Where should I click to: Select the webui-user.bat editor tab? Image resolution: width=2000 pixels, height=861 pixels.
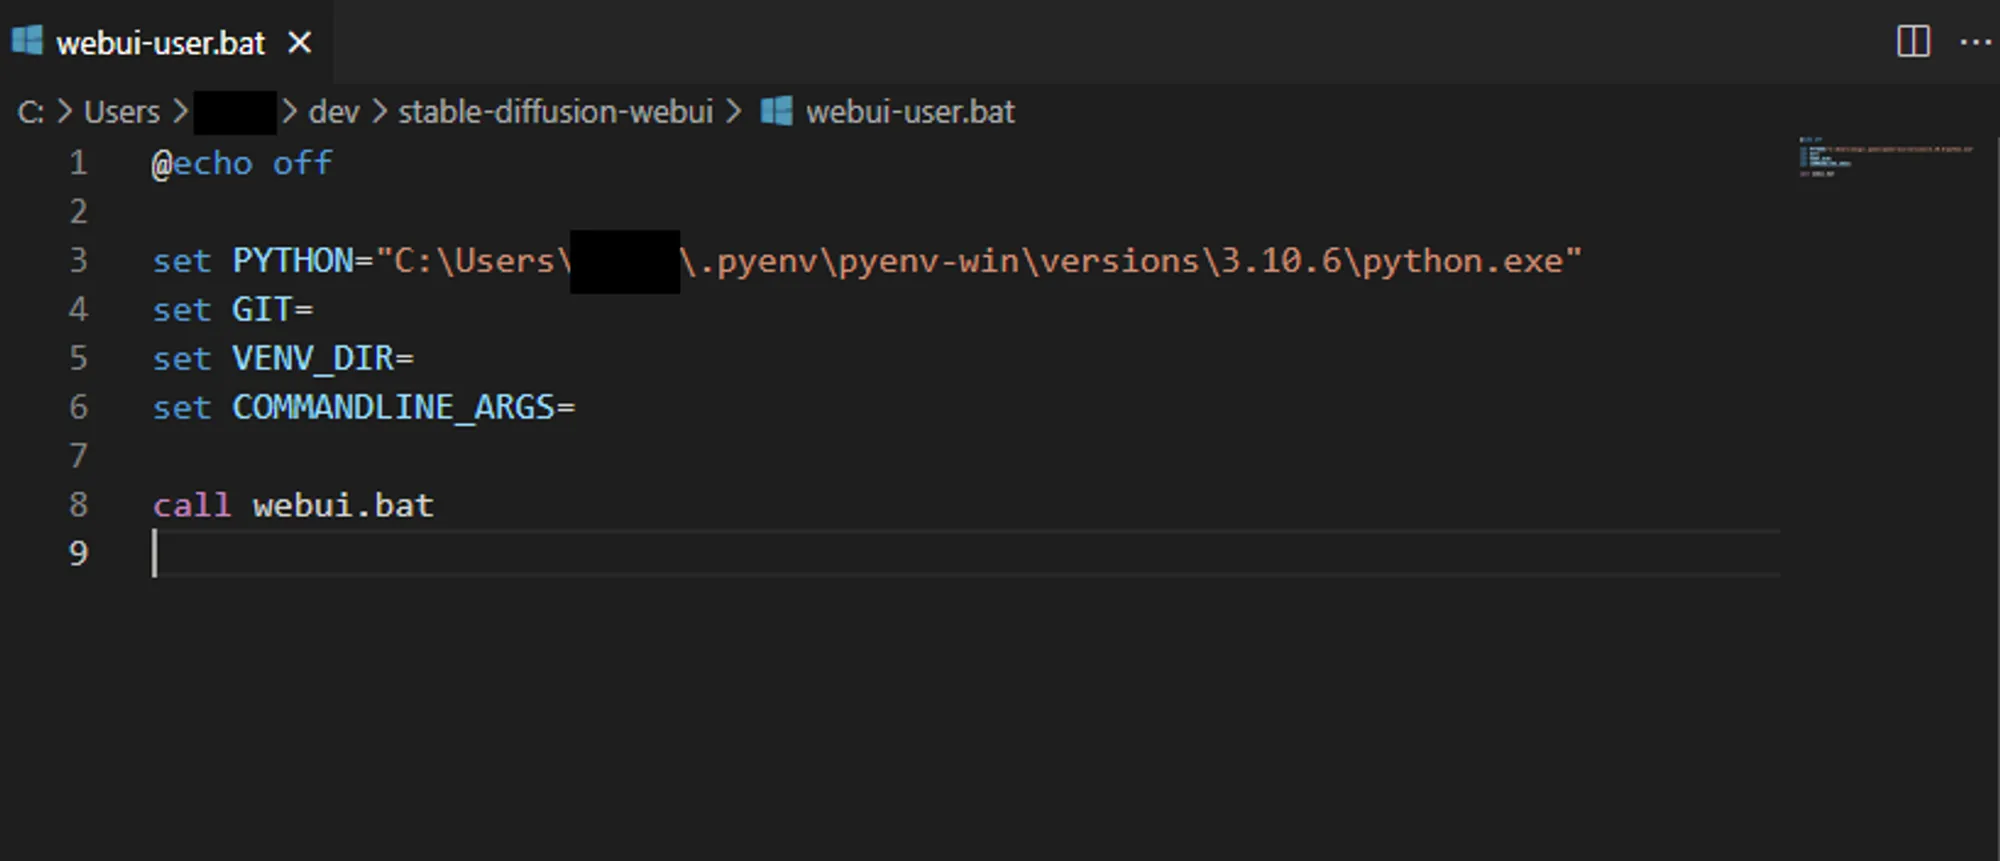(x=160, y=43)
